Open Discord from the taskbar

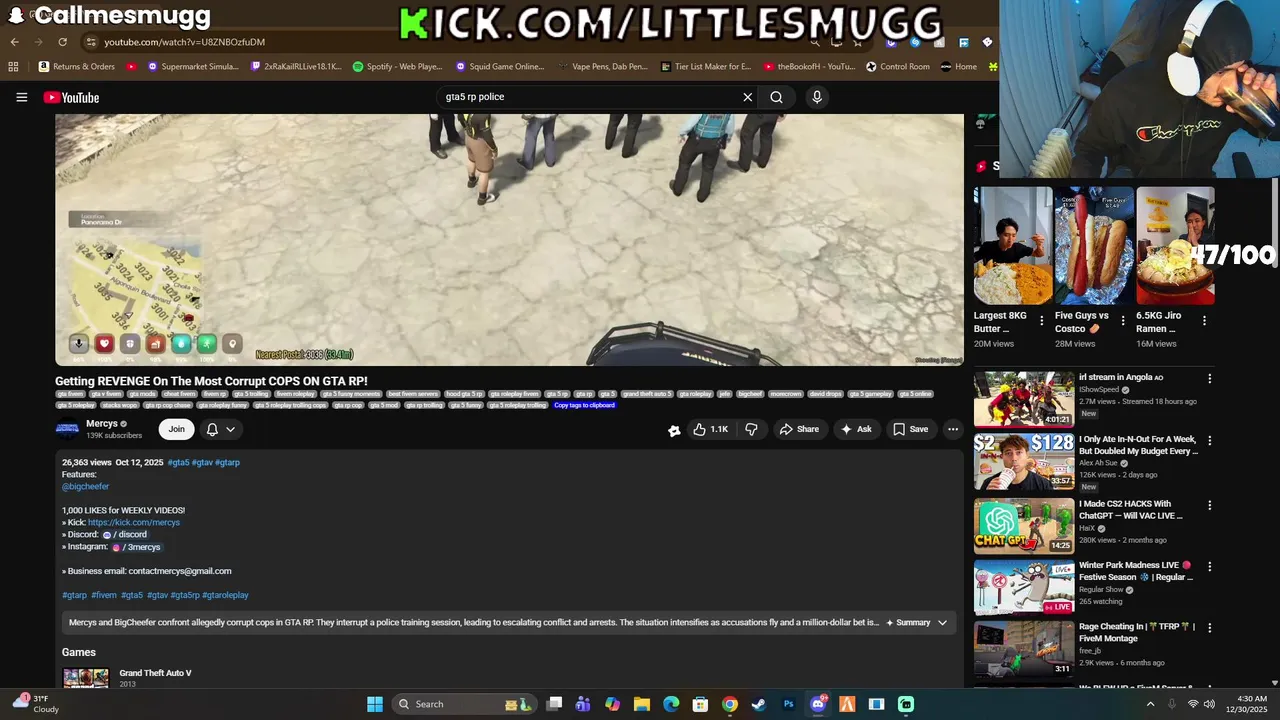(x=818, y=704)
